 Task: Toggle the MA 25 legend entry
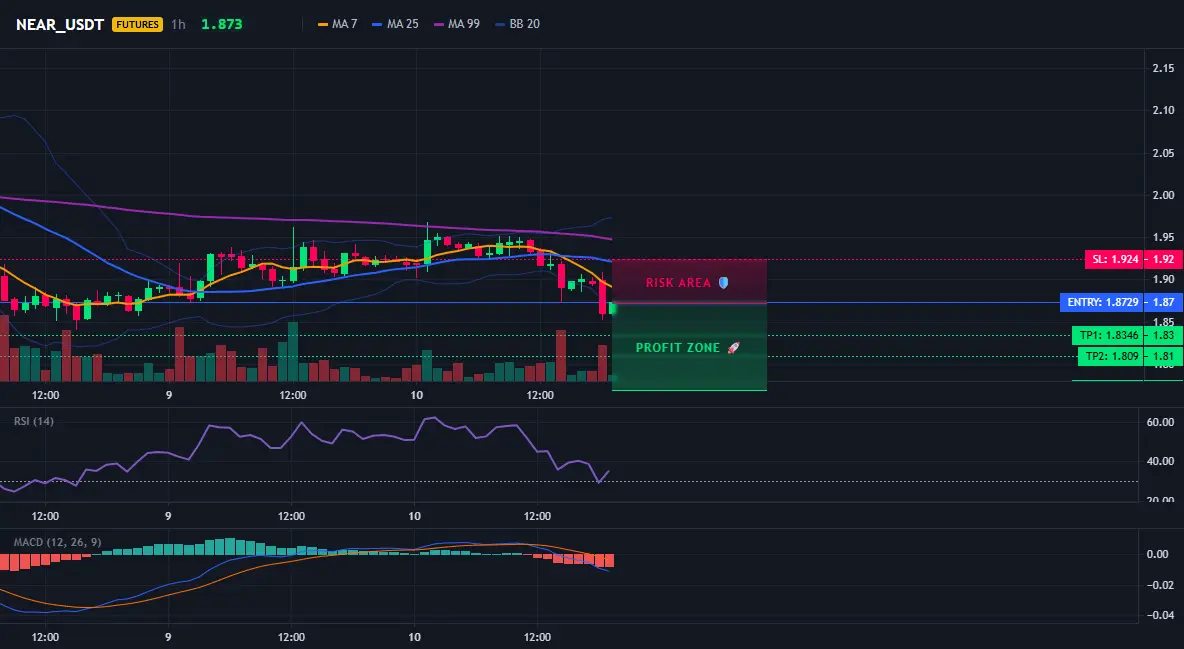pyautogui.click(x=395, y=24)
